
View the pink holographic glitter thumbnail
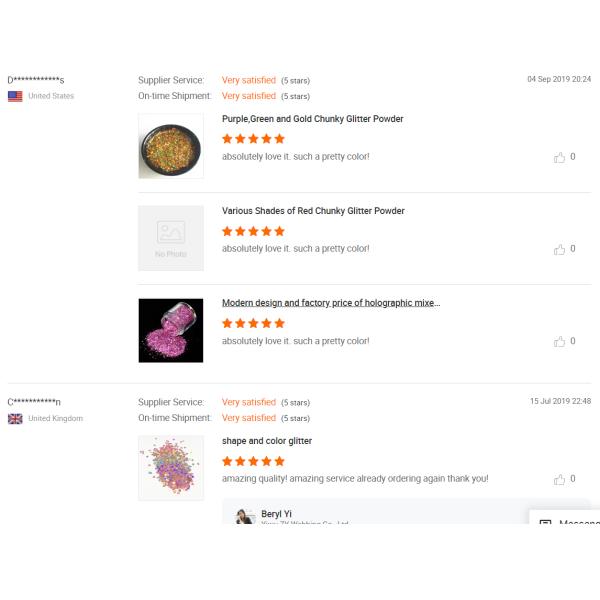pos(171,330)
